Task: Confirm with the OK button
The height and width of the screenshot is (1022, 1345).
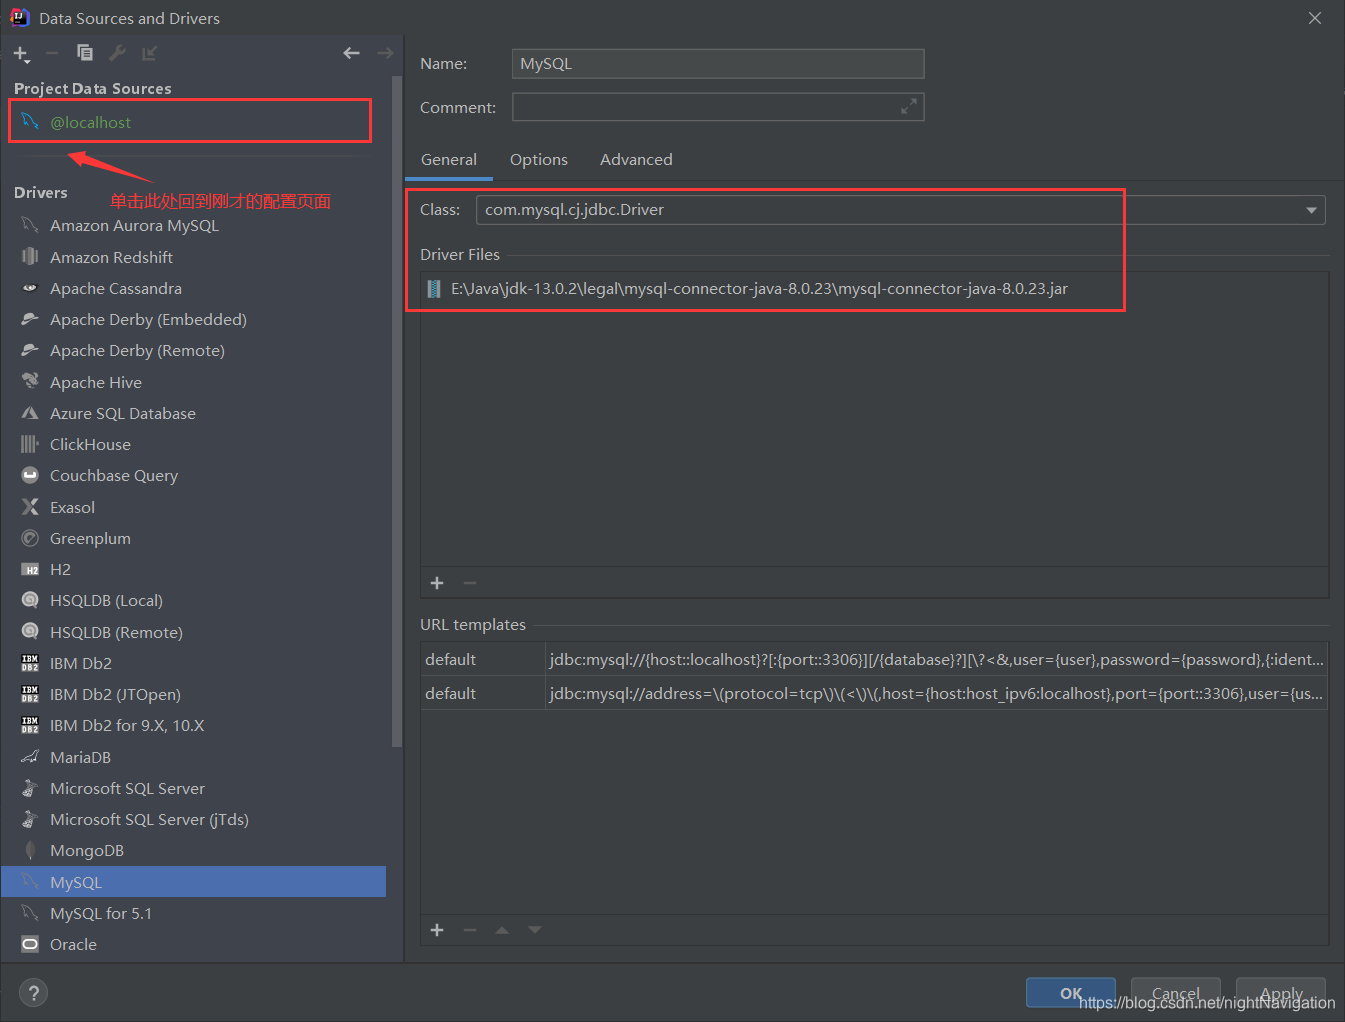Action: (1071, 993)
